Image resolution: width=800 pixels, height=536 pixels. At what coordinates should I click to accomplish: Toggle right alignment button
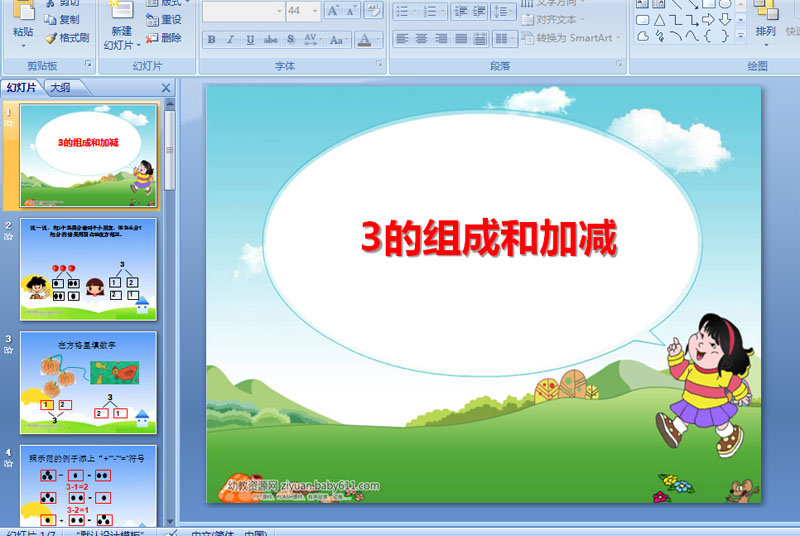point(441,38)
